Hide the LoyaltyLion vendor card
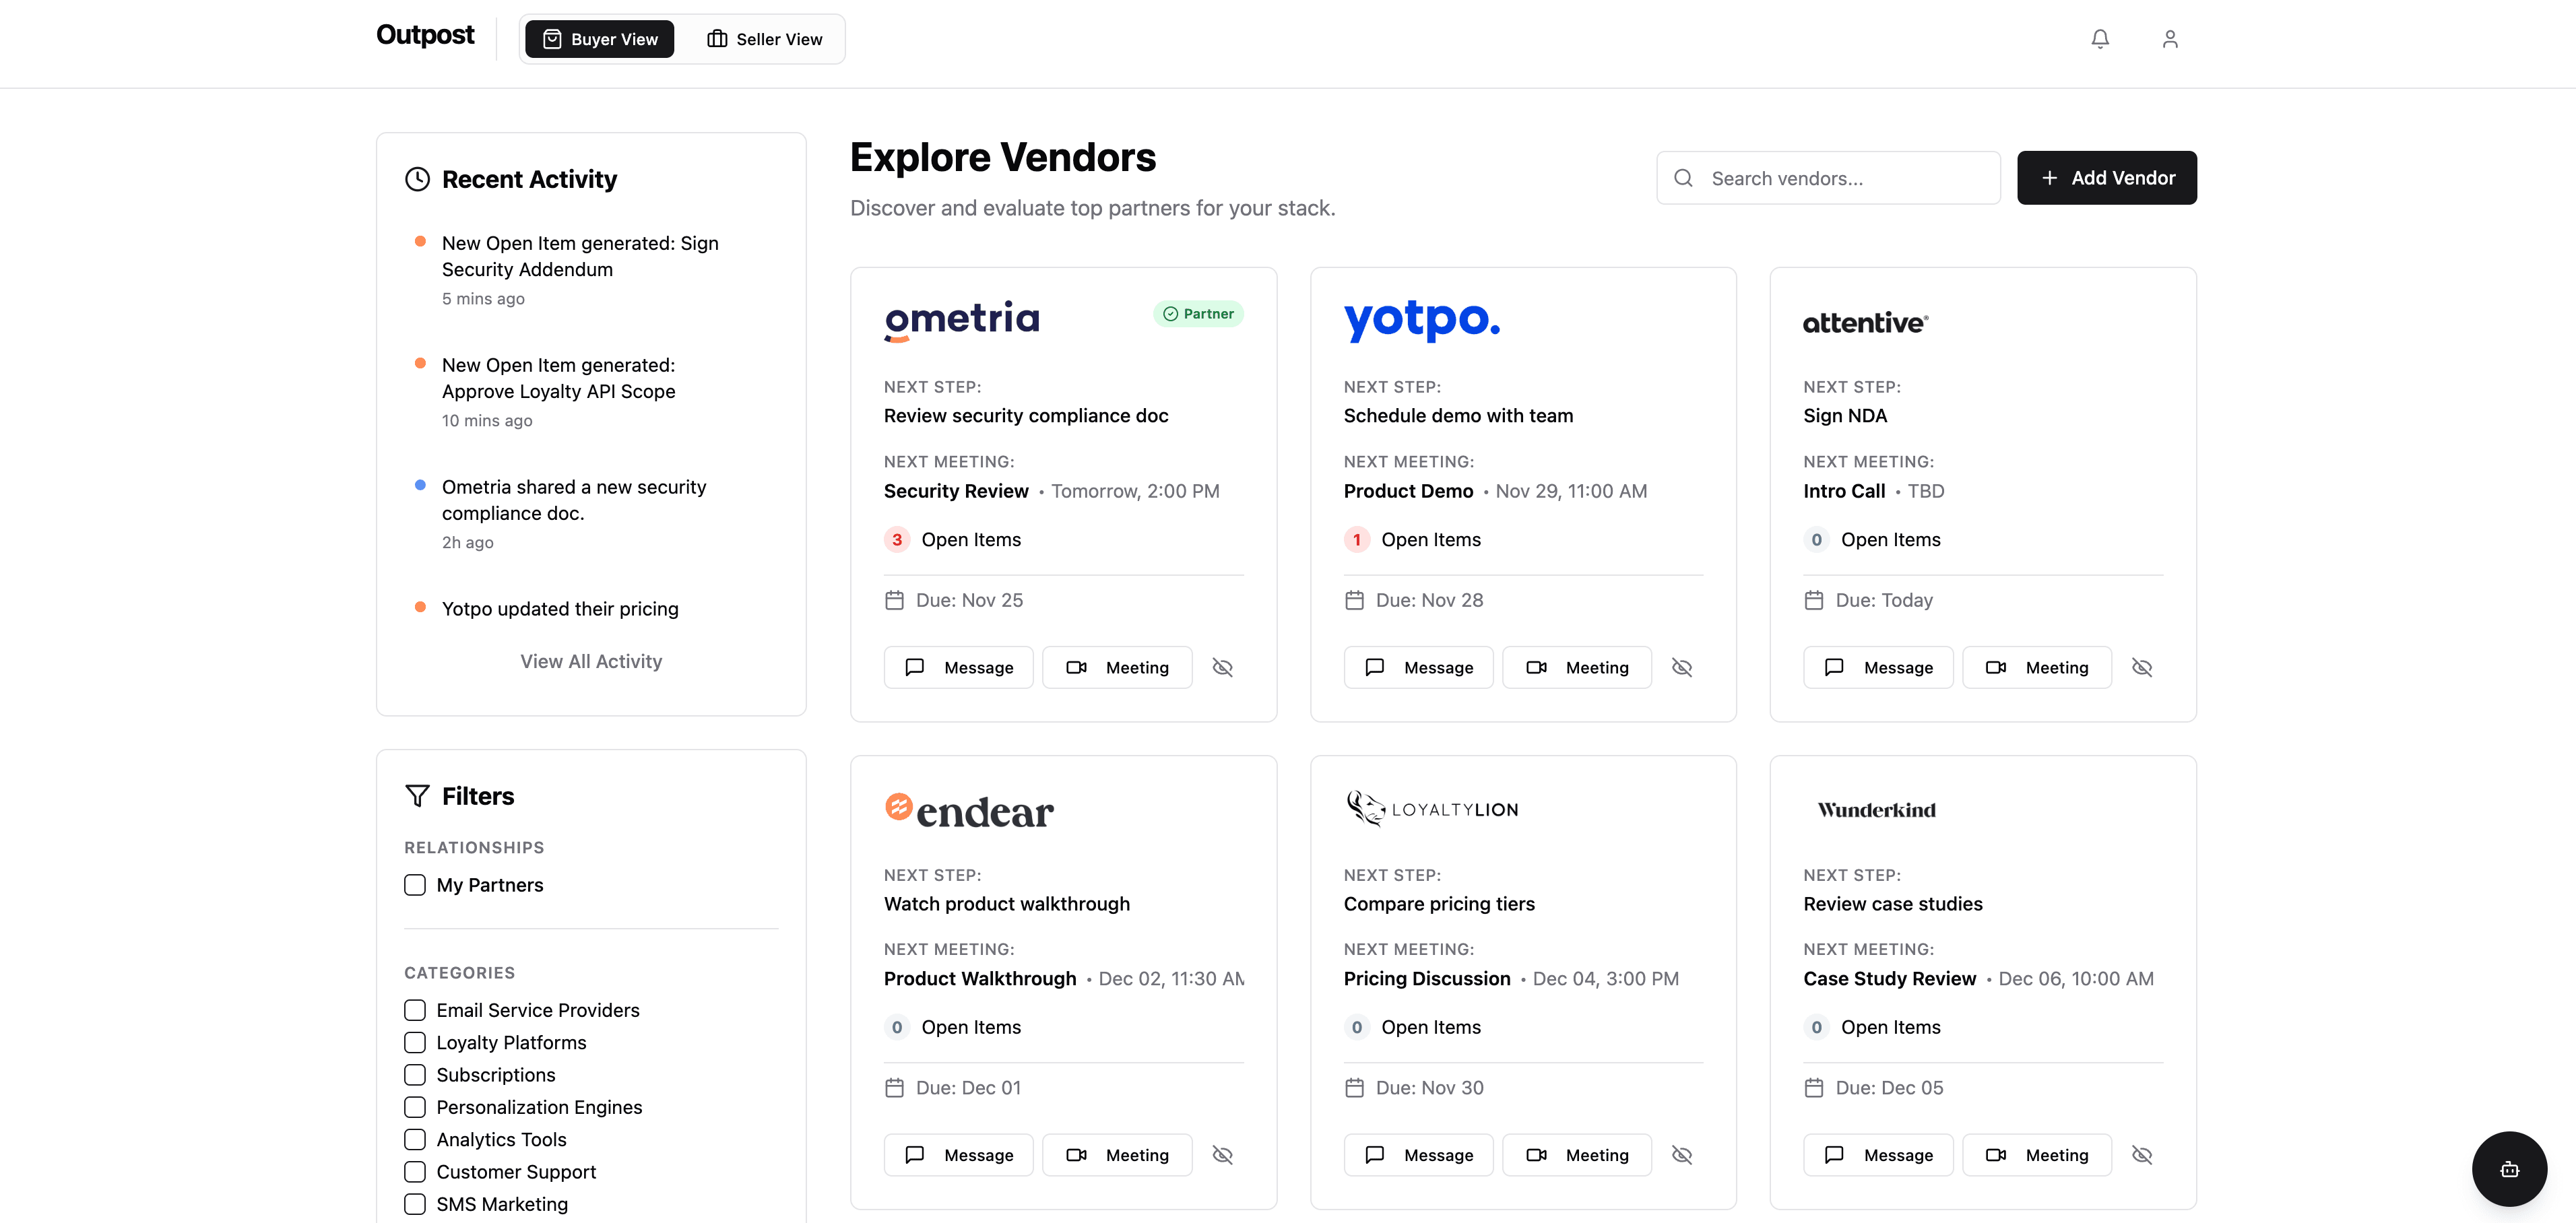 point(1682,1154)
